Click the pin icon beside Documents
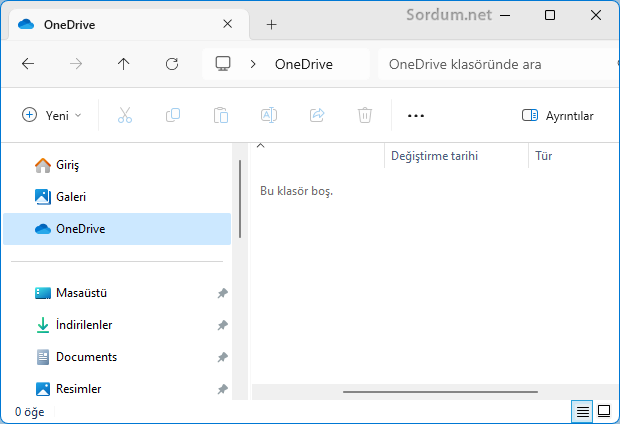This screenshot has height=424, width=620. tap(223, 357)
